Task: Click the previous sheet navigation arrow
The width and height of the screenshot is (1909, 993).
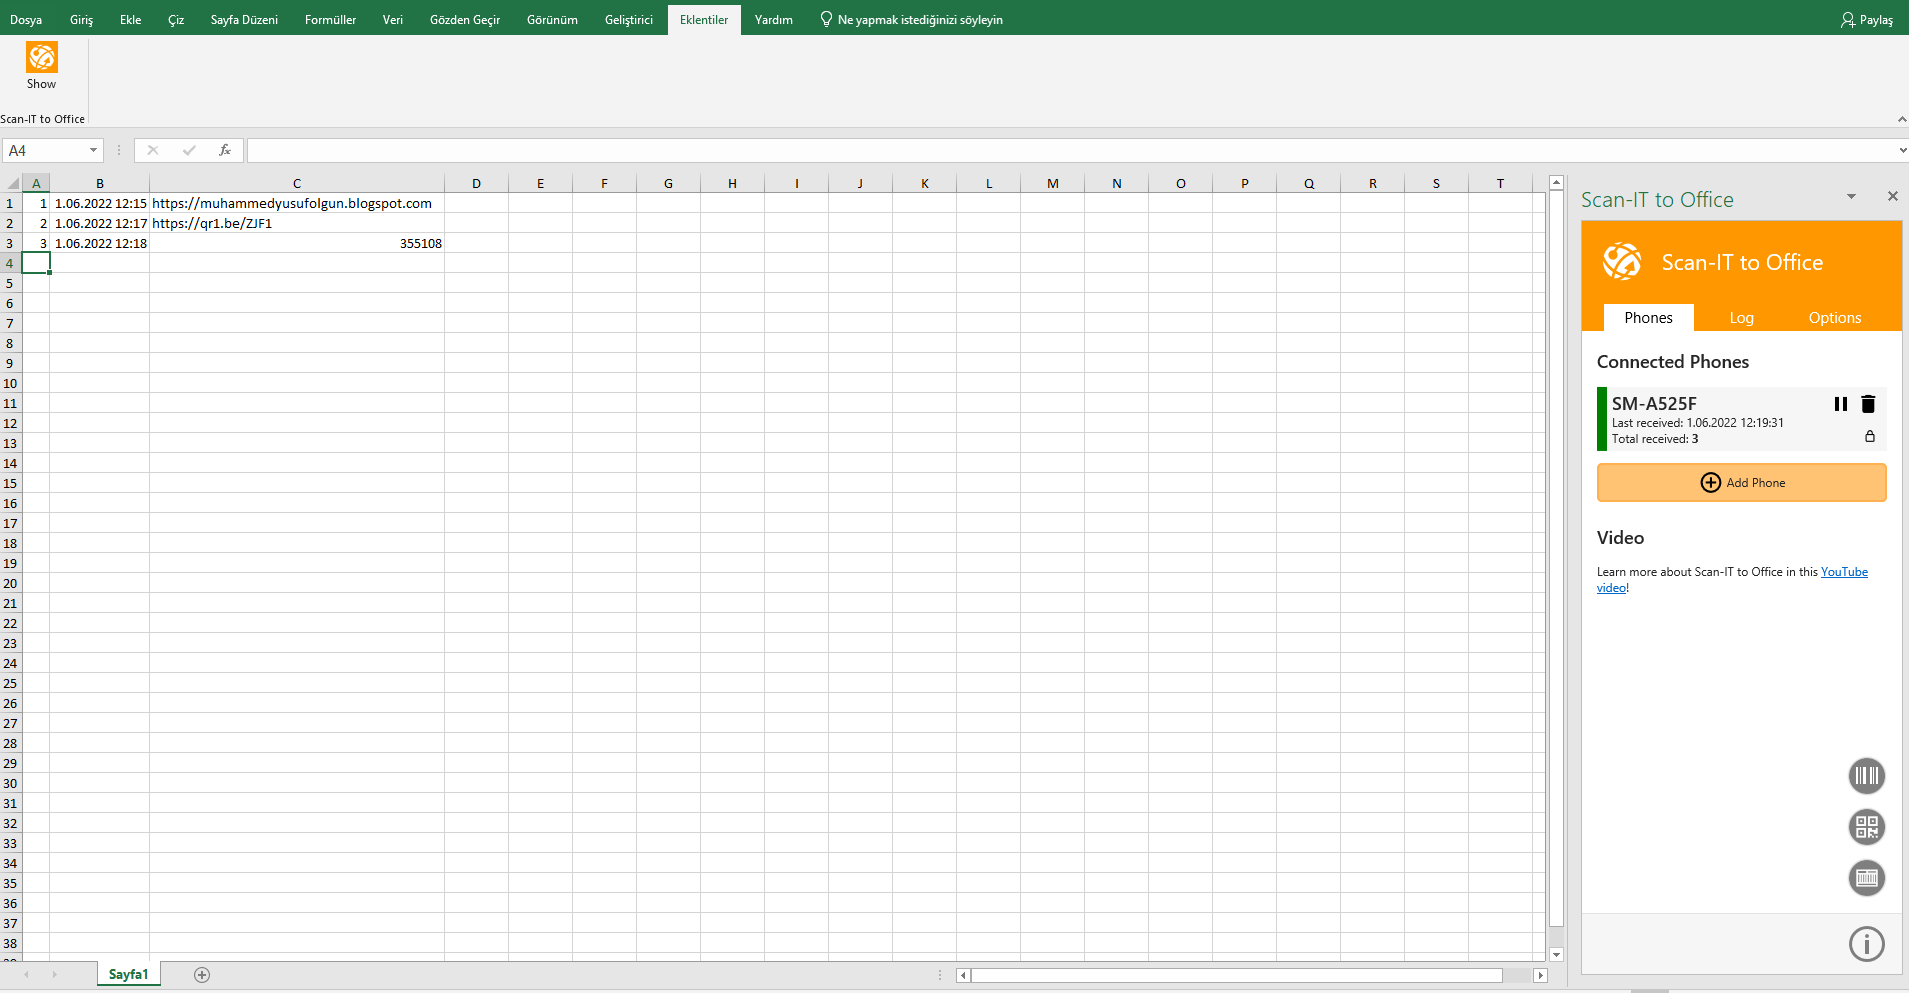Action: [x=27, y=975]
